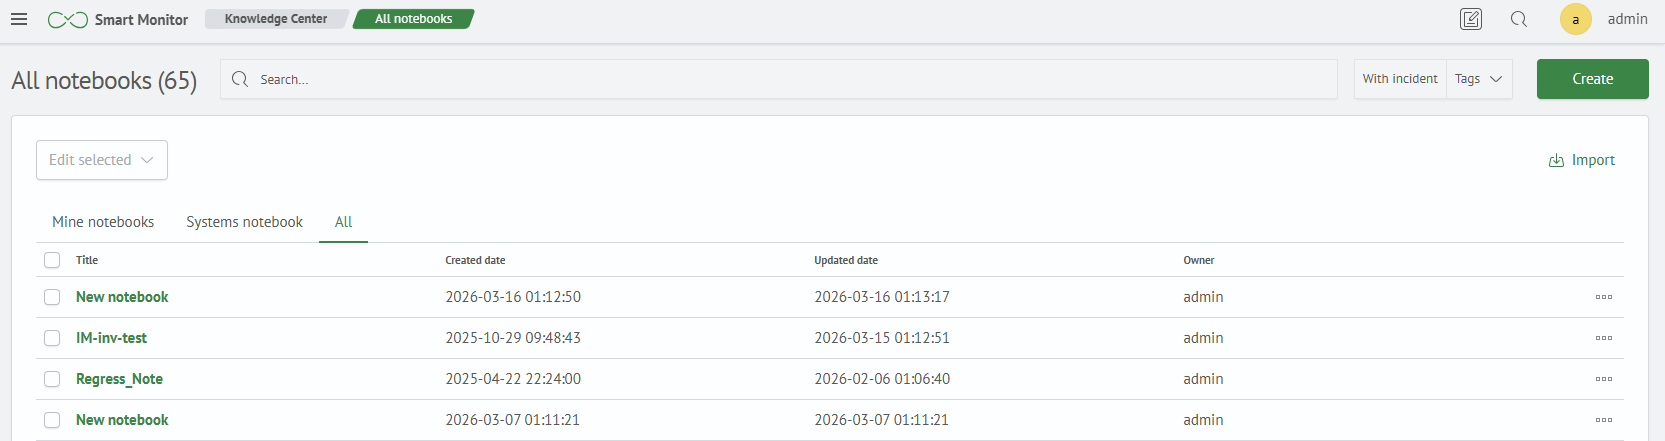Open the notes edit icon in header

coord(1471,19)
